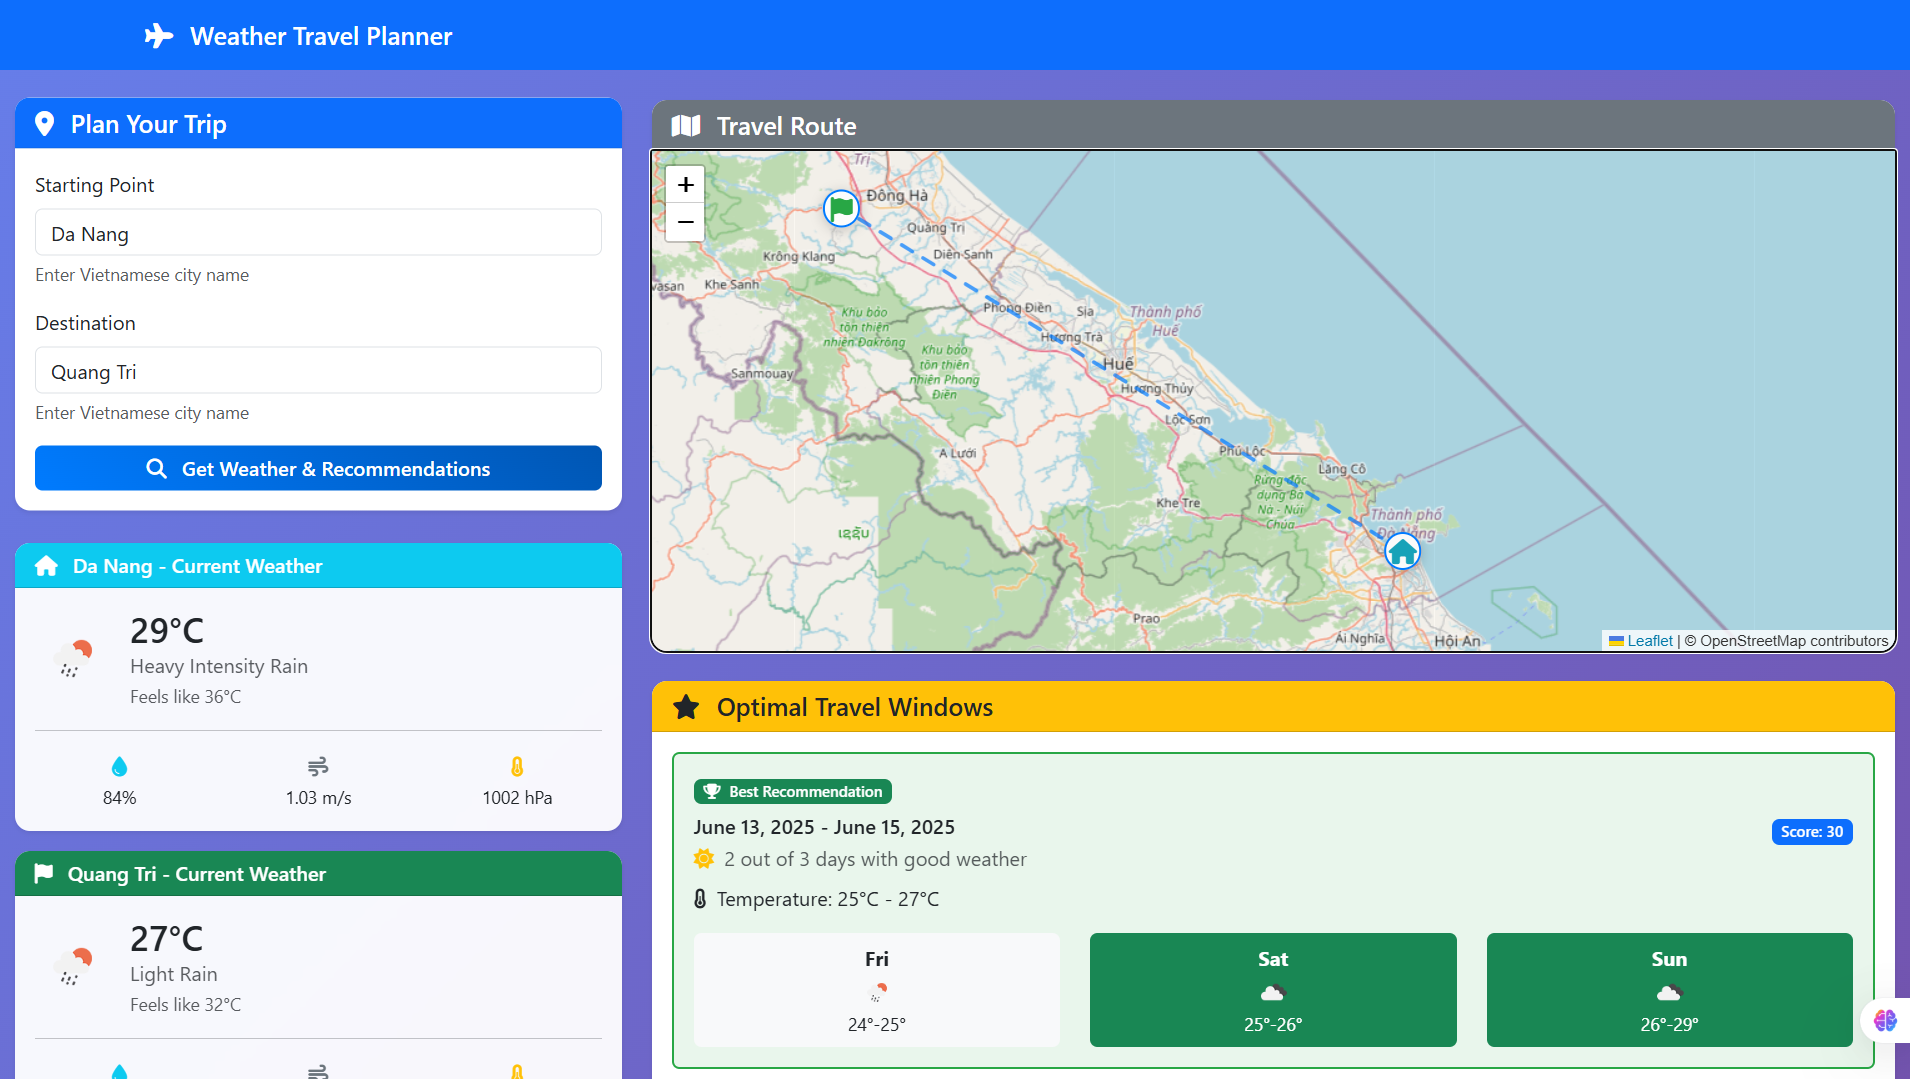Viewport: 1919px width, 1079px height.
Task: Click the sun icon beside good weather days
Action: [x=704, y=859]
